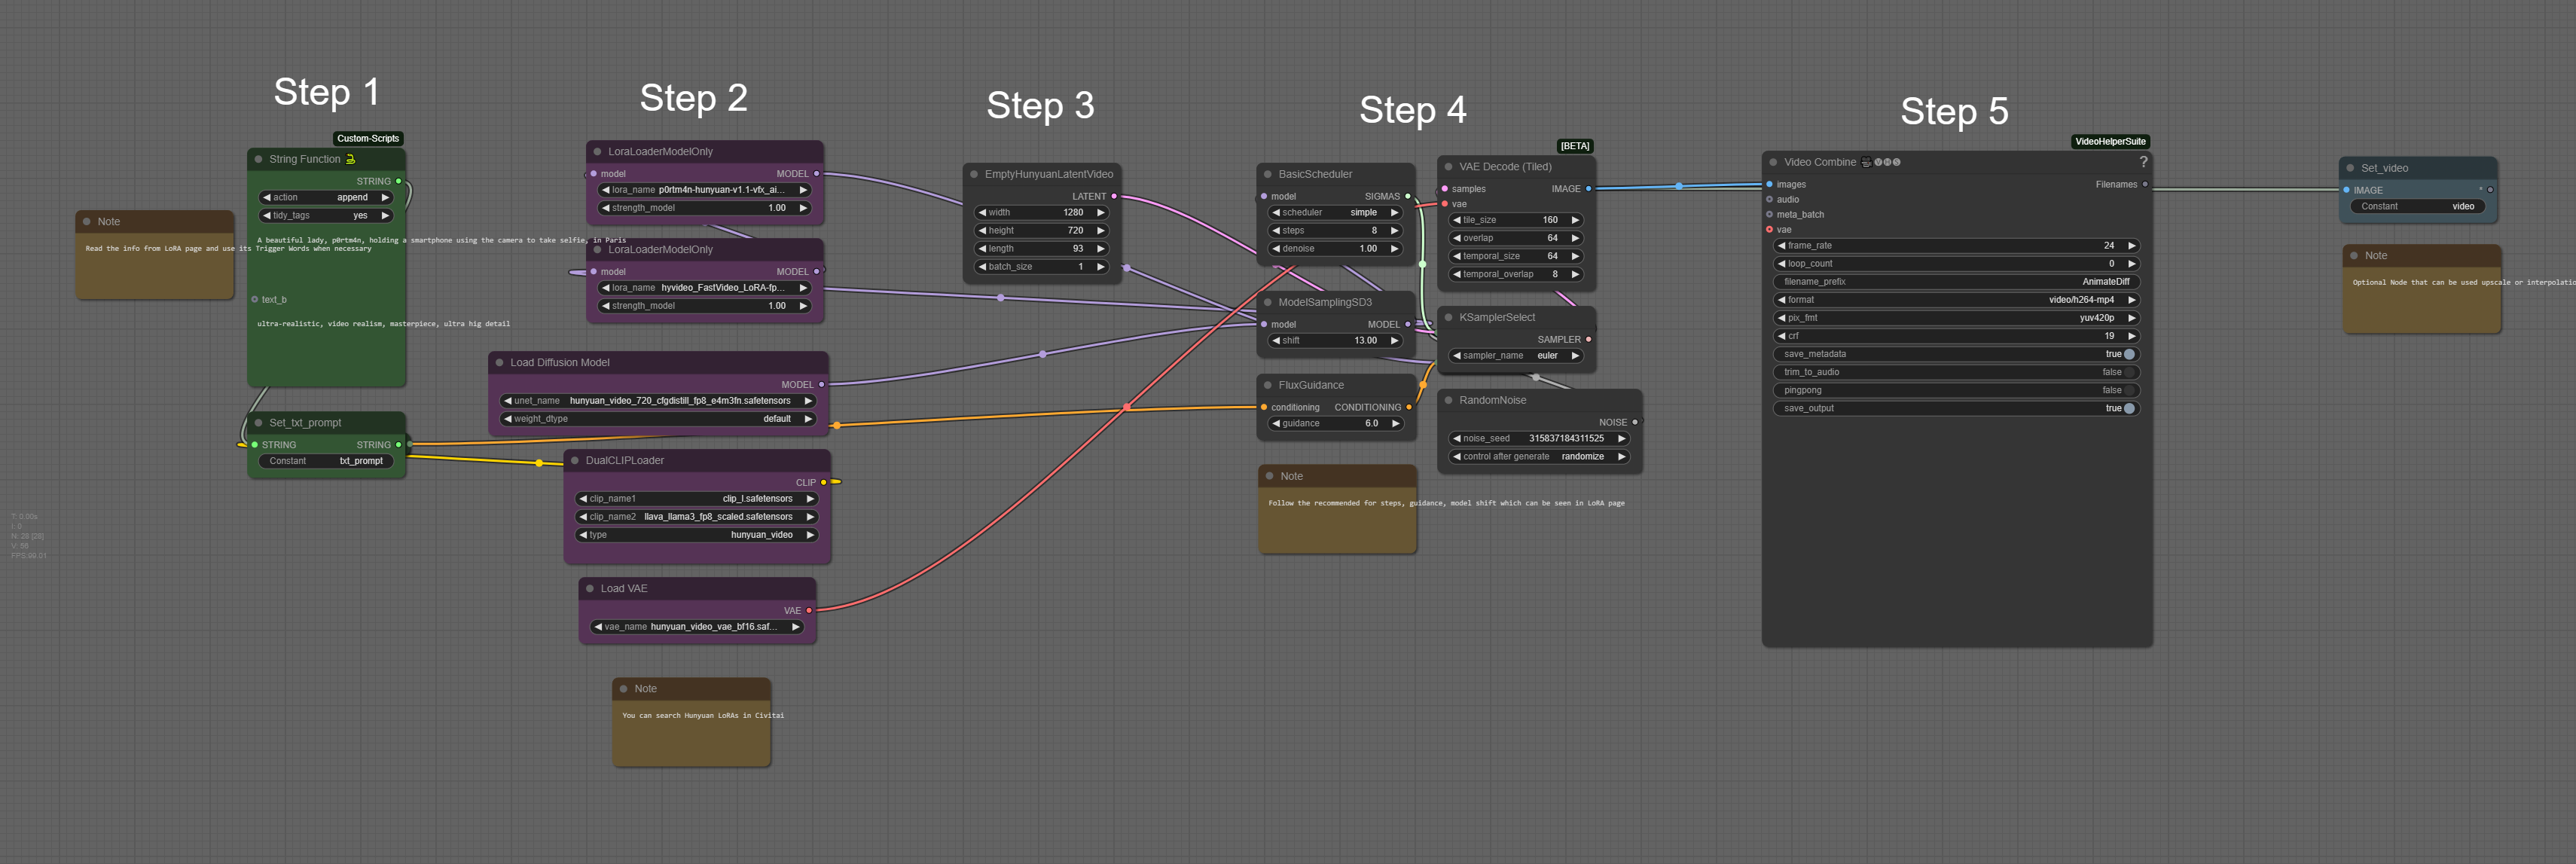Click the VHS badge icons beside Video Combine title
This screenshot has width=2576, height=864.
tap(1889, 162)
